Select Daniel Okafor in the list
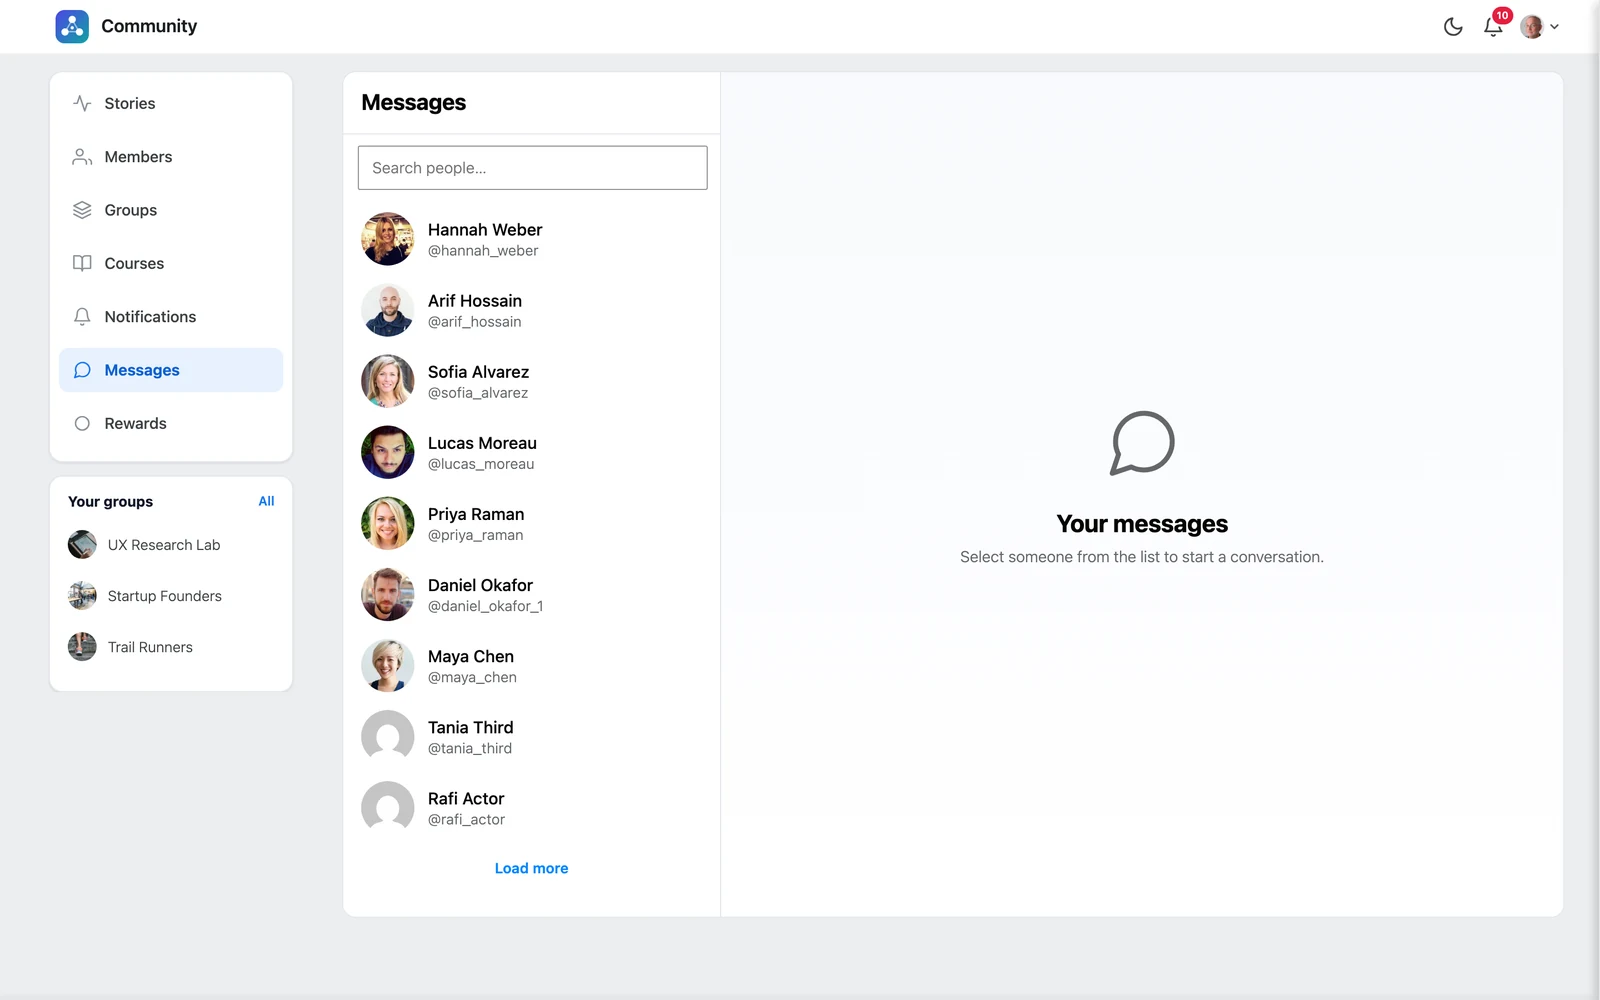This screenshot has width=1600, height=1000. 532,594
